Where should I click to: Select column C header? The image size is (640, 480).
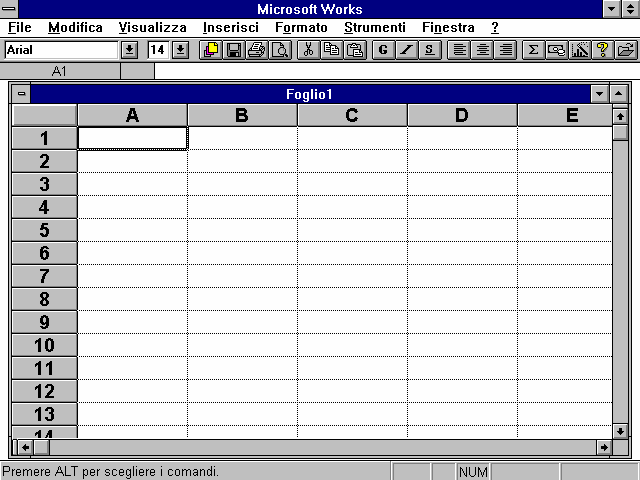pyautogui.click(x=352, y=116)
